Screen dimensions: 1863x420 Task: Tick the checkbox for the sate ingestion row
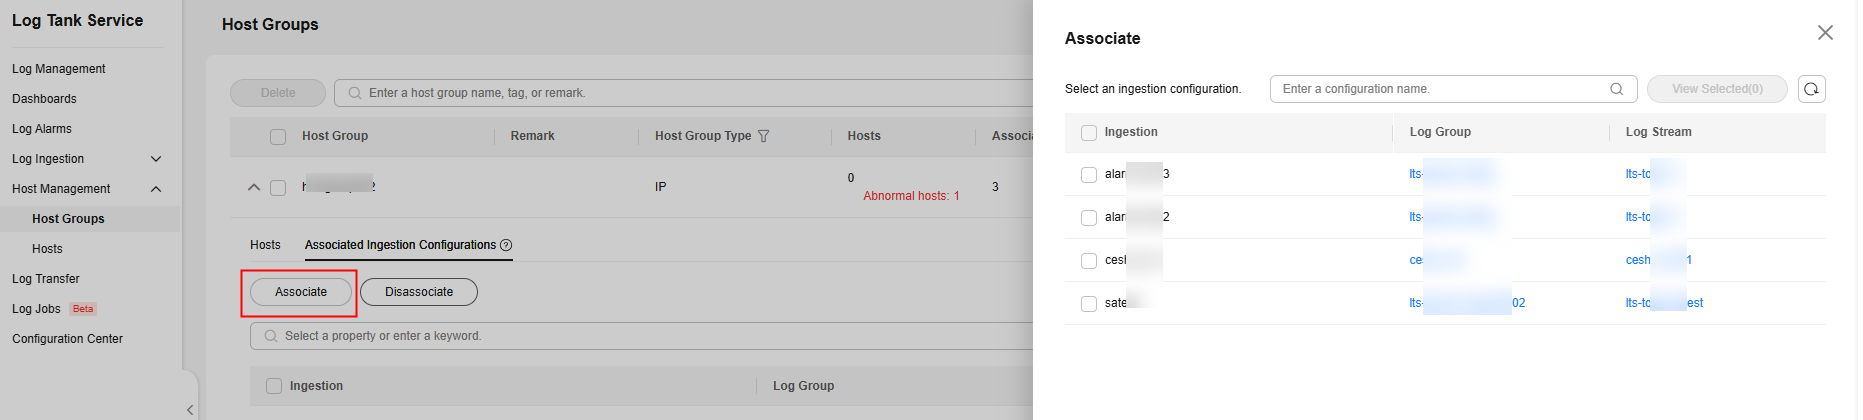coord(1089,303)
